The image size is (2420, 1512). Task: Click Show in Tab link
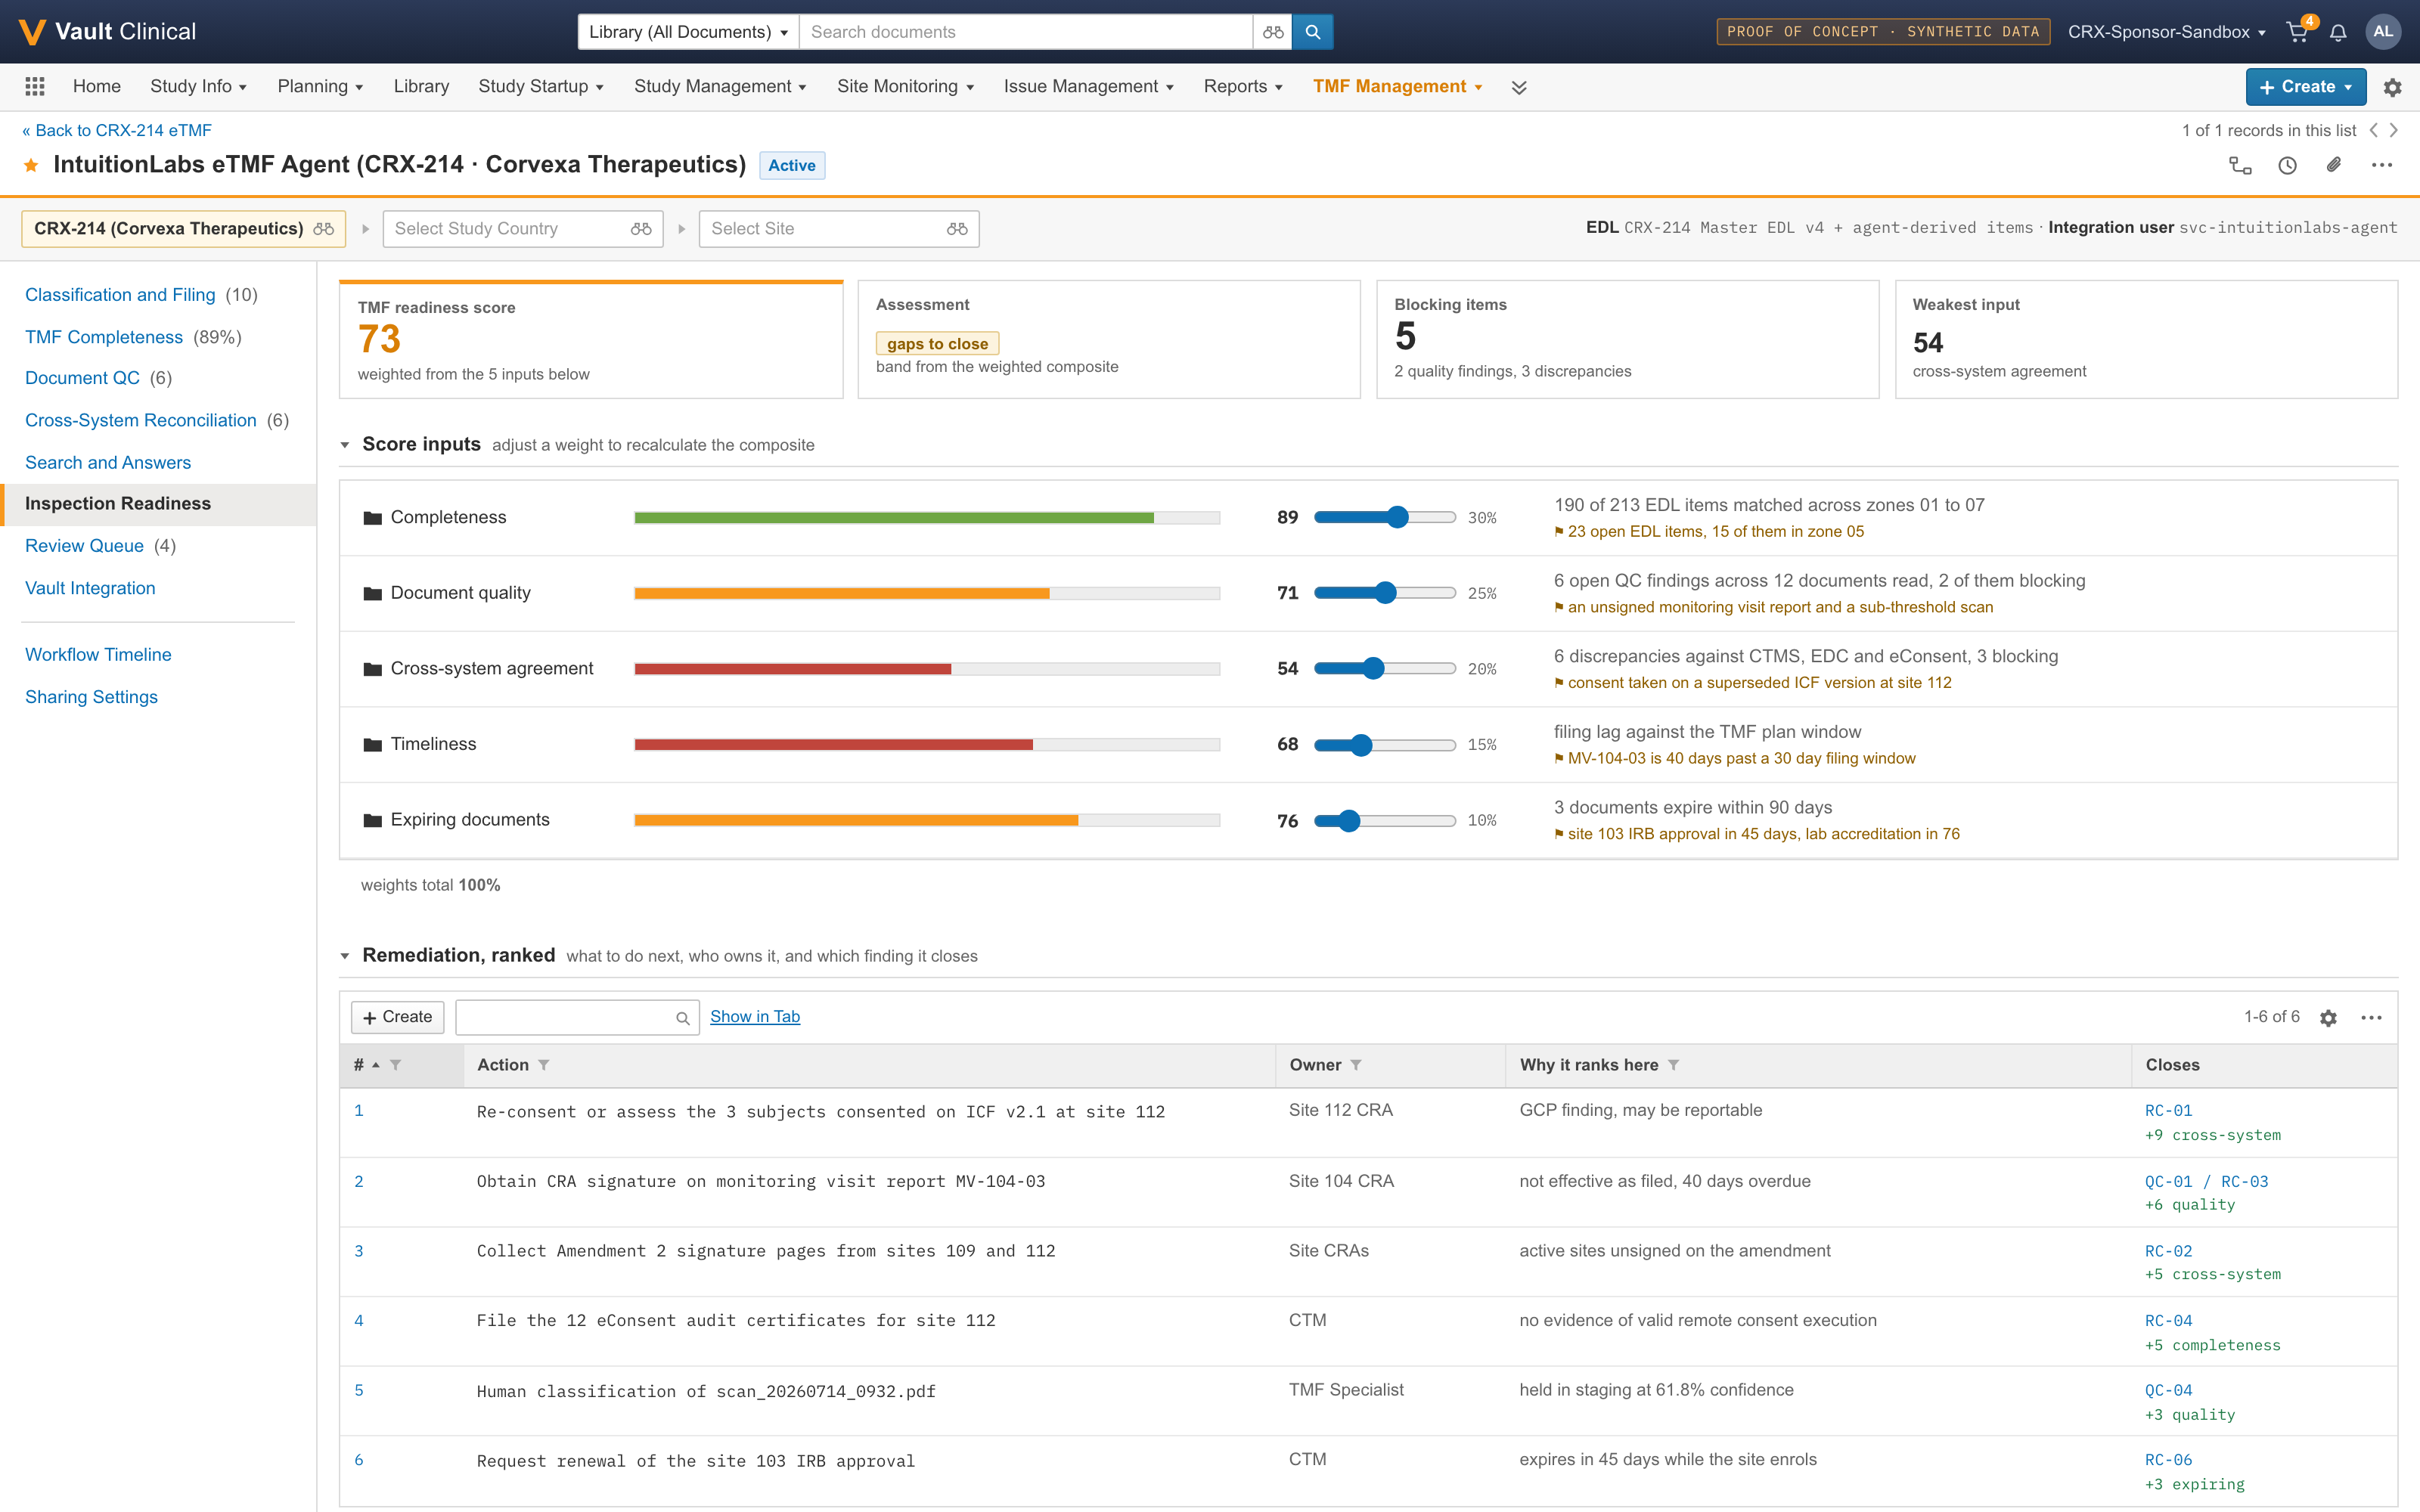(755, 1017)
